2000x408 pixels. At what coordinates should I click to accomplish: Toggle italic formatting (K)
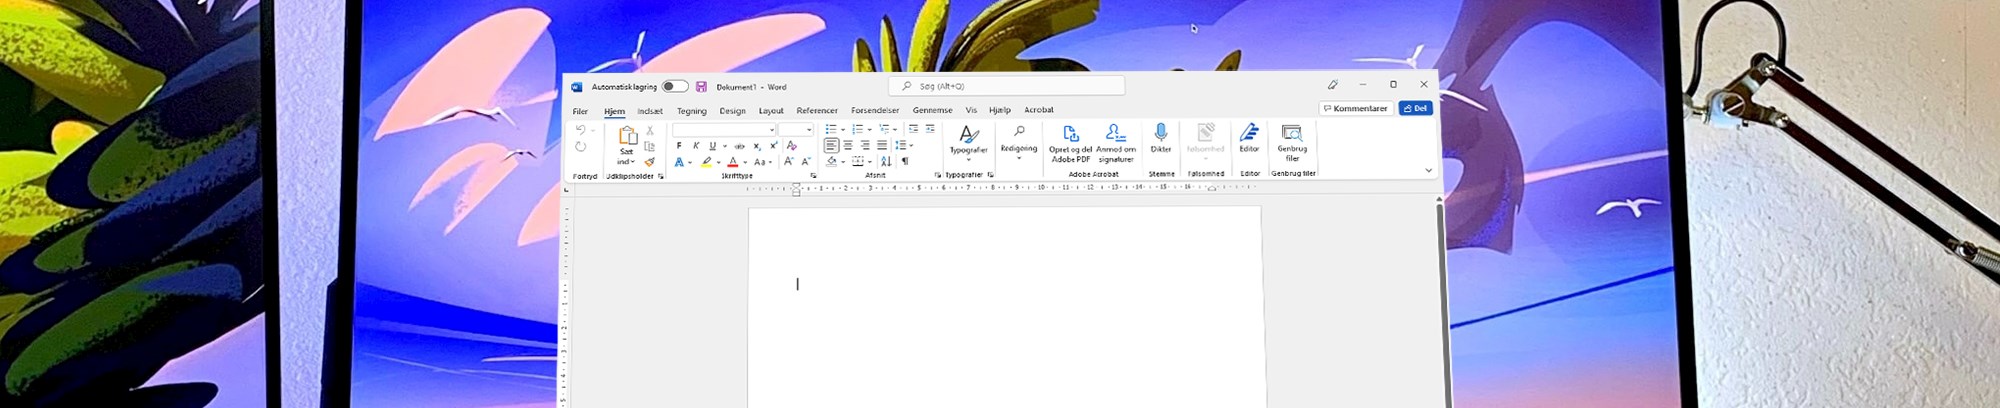point(696,146)
